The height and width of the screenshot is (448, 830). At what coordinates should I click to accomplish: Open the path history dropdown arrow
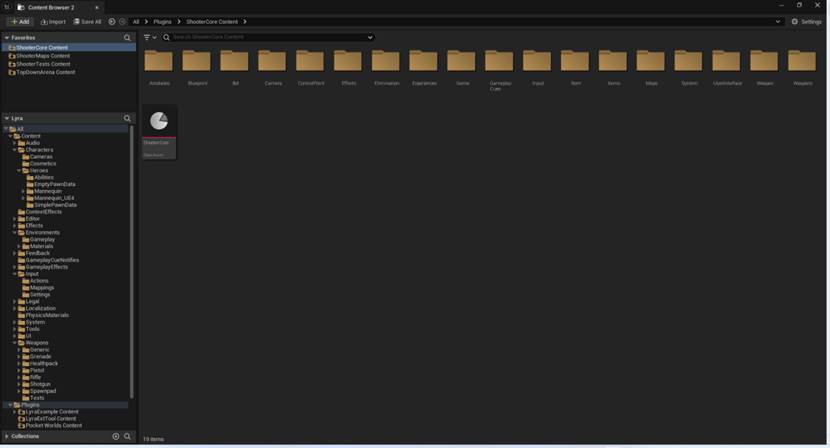pyautogui.click(x=778, y=21)
